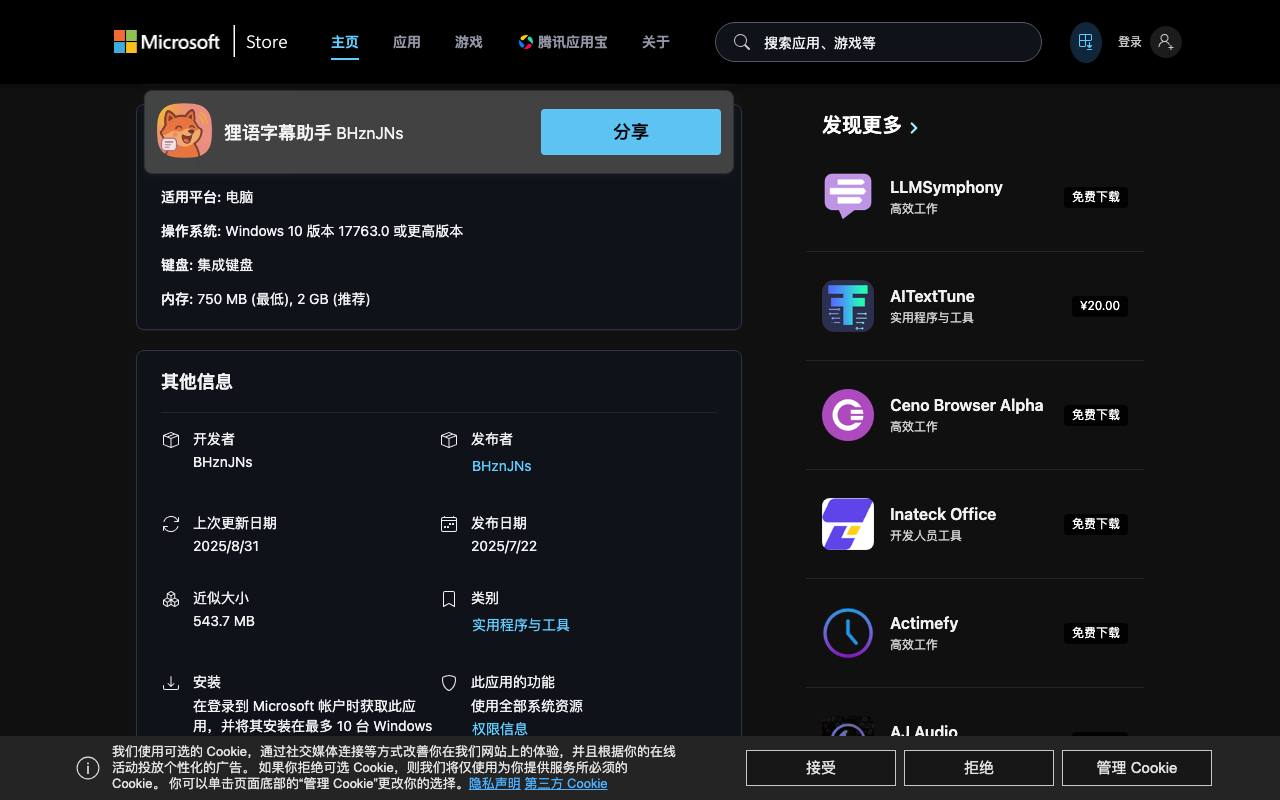Click the 750 MB memory requirement text
This screenshot has height=800, width=1280.
click(284, 299)
